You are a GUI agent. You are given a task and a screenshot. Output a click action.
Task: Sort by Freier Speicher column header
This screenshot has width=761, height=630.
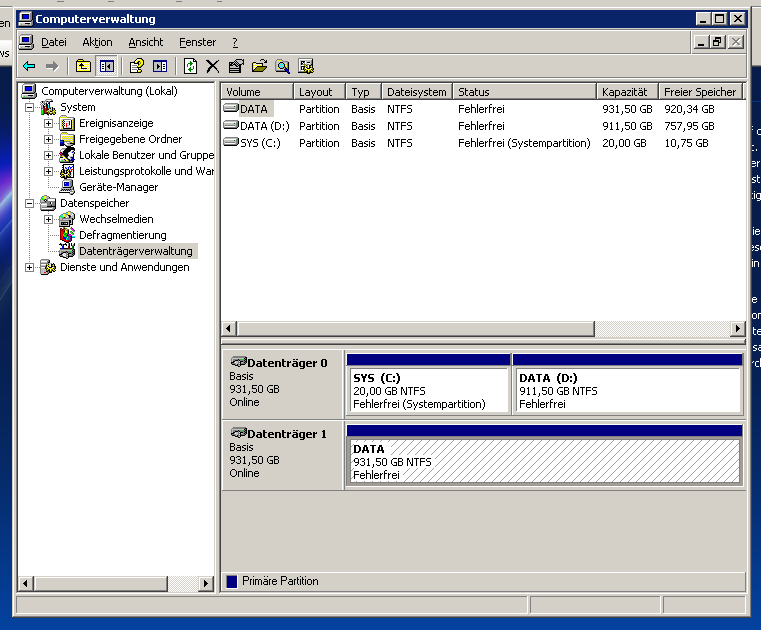click(x=700, y=92)
